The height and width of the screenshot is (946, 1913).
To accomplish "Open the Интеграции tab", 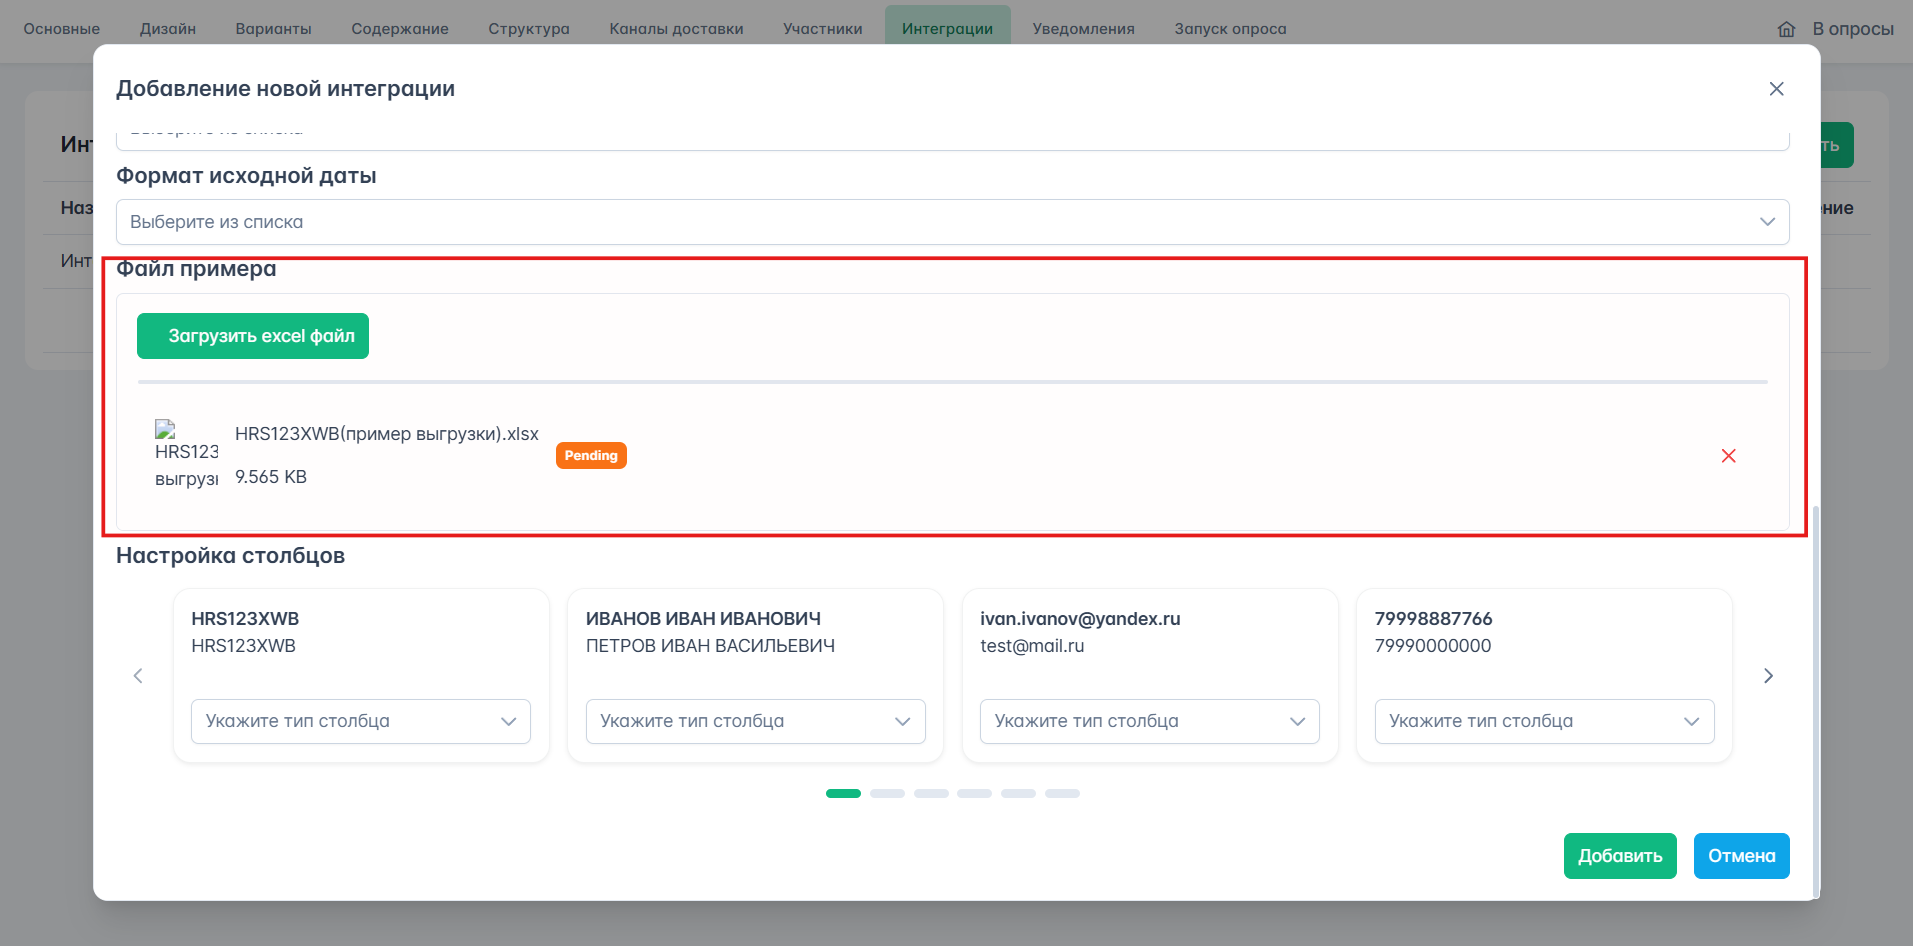I will 947,28.
